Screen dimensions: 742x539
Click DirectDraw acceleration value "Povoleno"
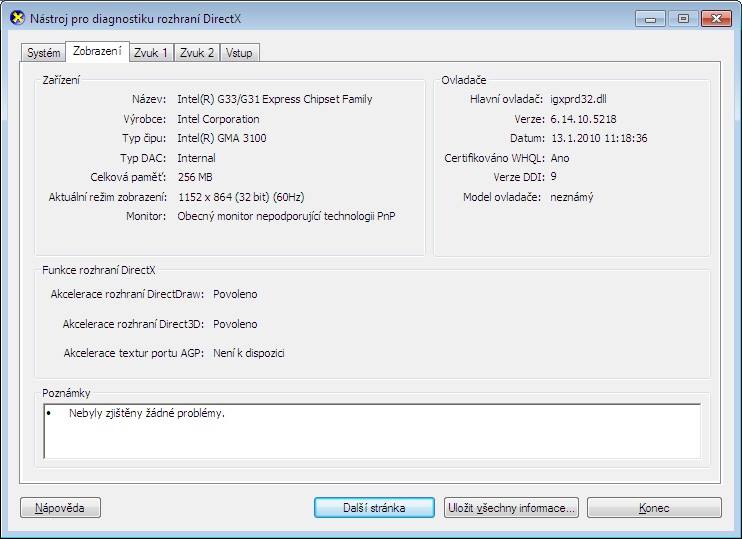235,294
